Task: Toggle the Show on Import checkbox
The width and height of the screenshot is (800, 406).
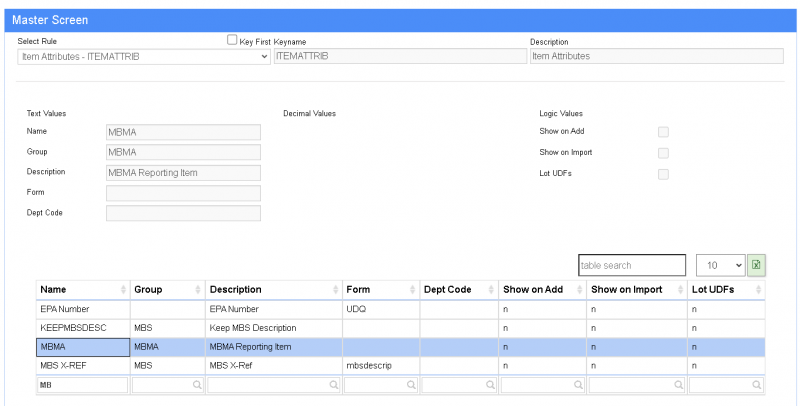Action: click(x=663, y=153)
